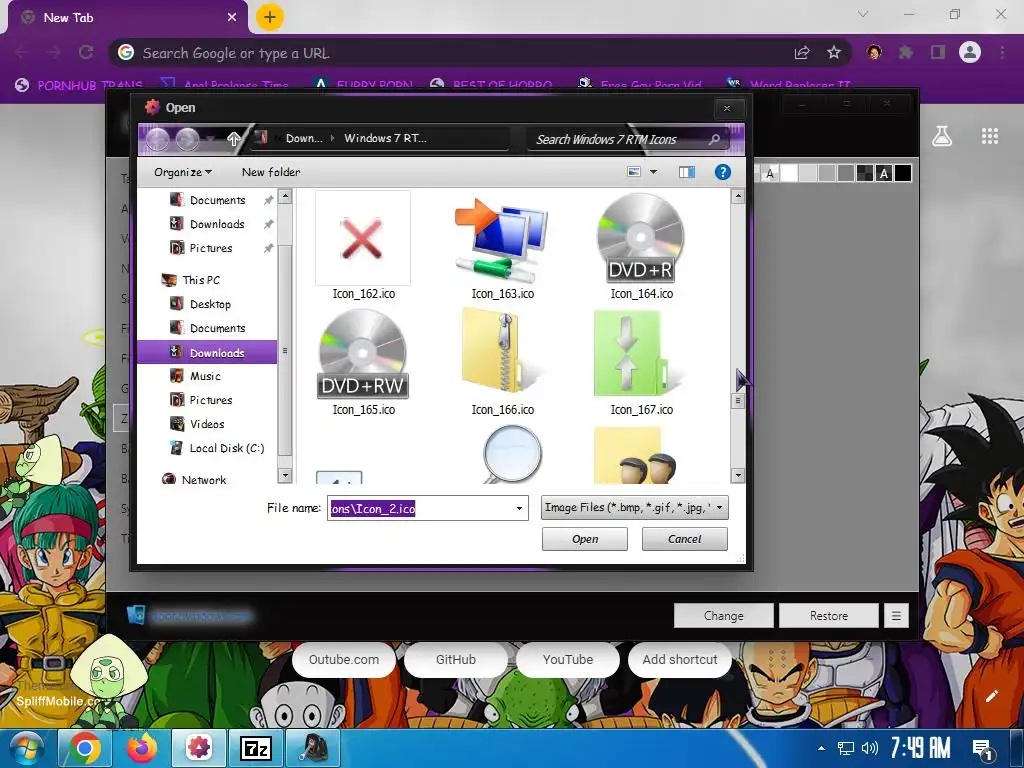This screenshot has width=1024, height=768.
Task: Click the File name input field
Action: point(420,508)
